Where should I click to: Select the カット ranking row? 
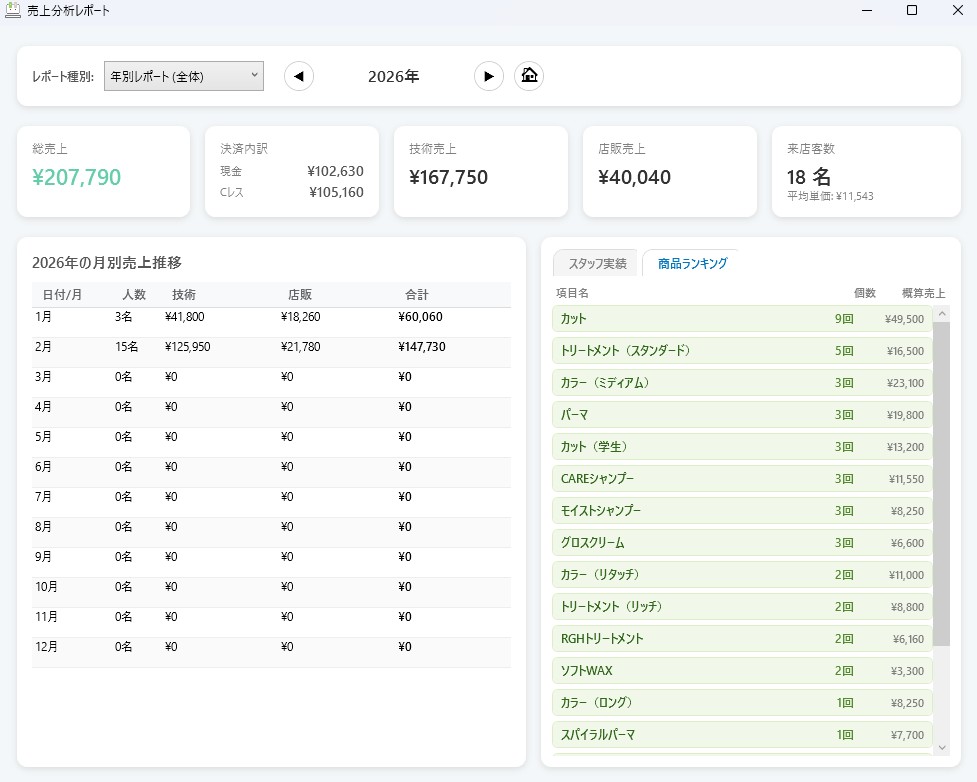click(x=741, y=319)
